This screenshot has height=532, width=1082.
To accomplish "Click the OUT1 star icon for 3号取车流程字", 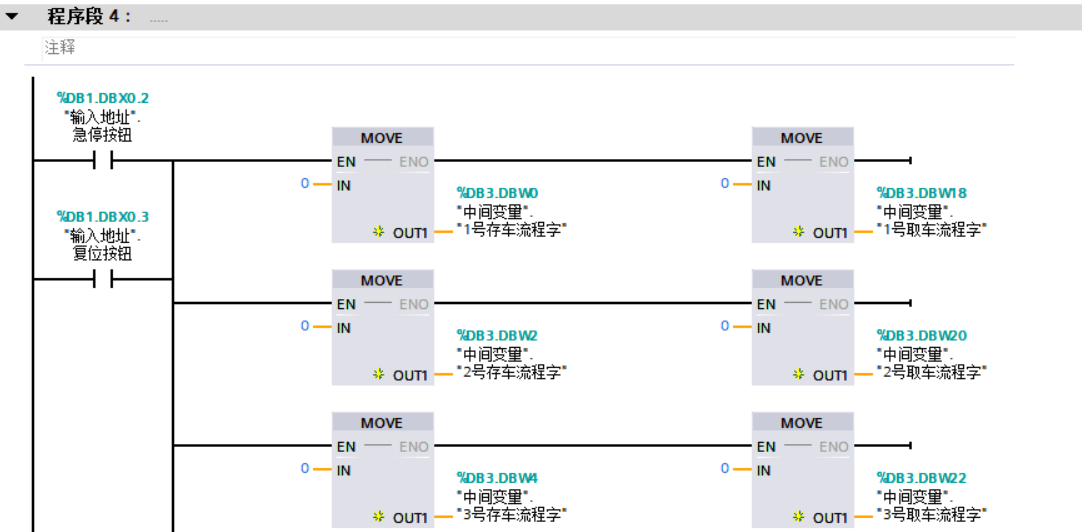I will click(x=798, y=518).
